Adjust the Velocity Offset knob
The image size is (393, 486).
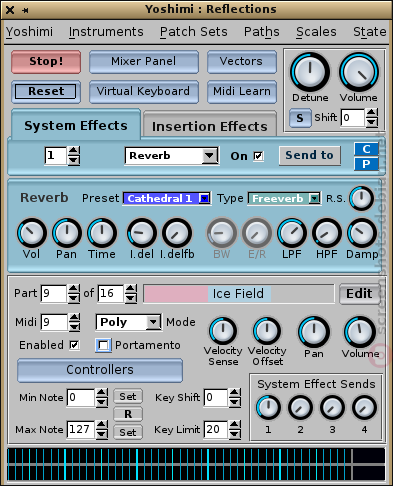coord(267,331)
